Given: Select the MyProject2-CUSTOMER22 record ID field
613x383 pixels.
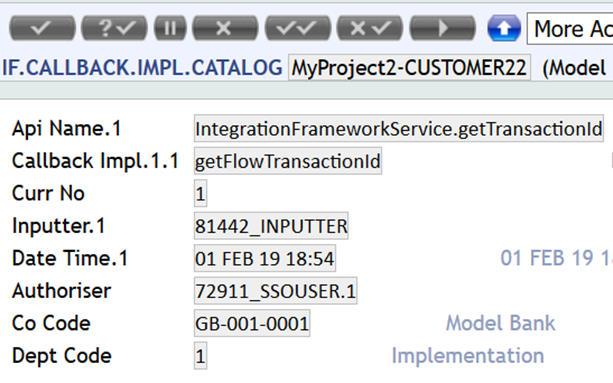Looking at the screenshot, I should tap(409, 68).
